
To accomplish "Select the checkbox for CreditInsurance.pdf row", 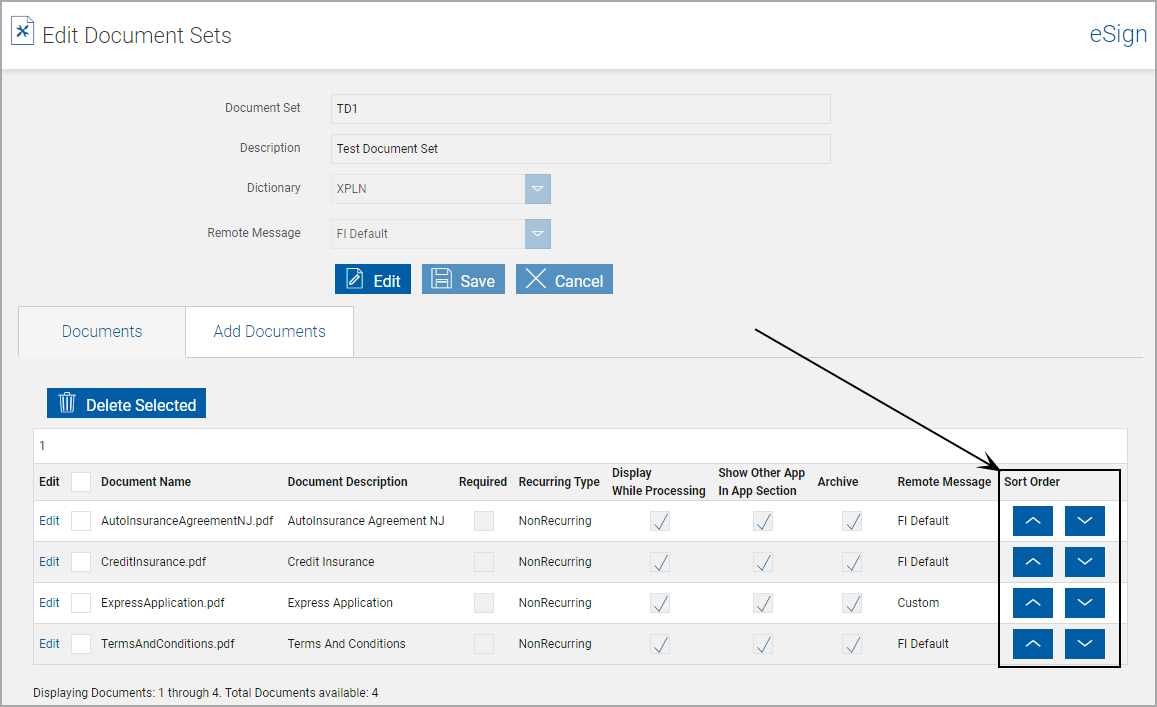I will coord(79,561).
